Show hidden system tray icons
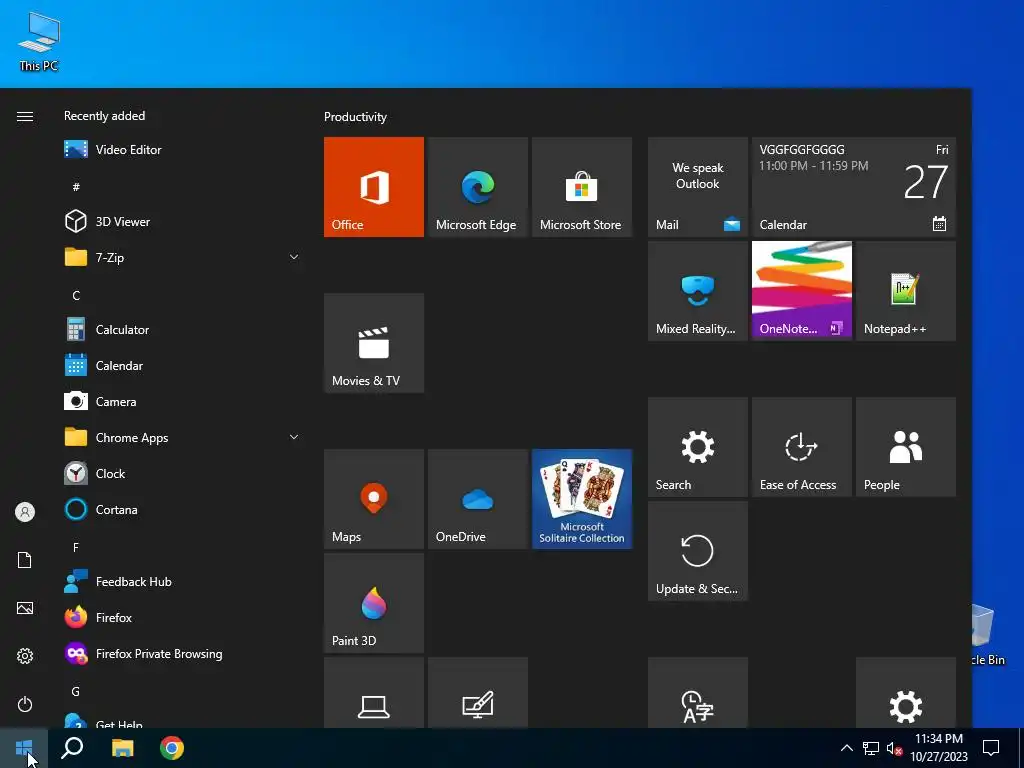The width and height of the screenshot is (1024, 768). point(846,748)
